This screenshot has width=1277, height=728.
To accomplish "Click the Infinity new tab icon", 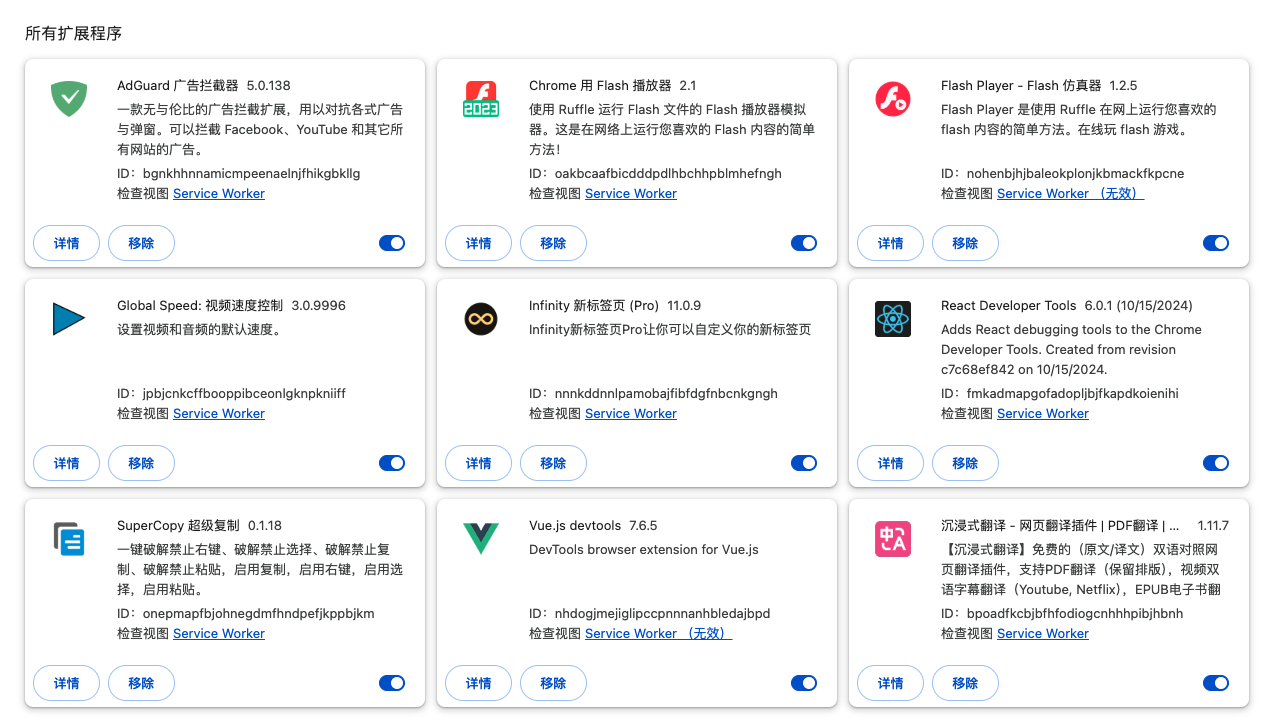I will coord(481,319).
